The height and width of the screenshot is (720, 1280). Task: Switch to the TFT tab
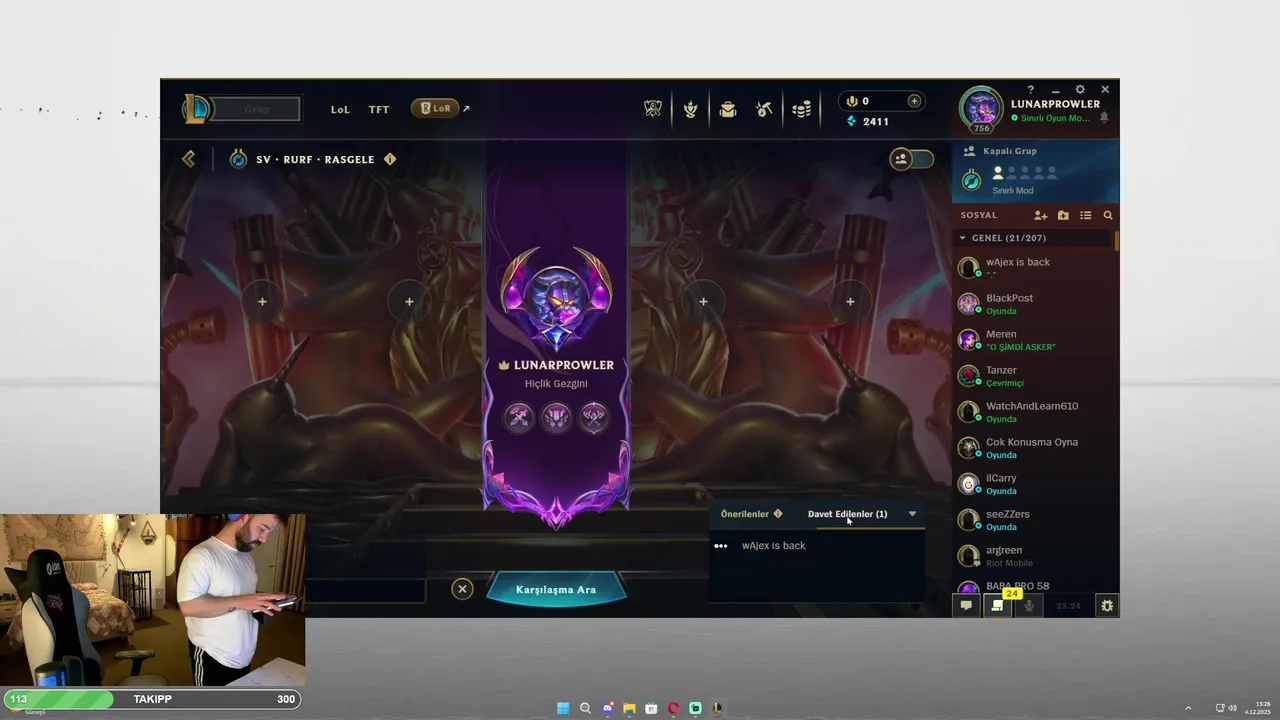(x=379, y=109)
